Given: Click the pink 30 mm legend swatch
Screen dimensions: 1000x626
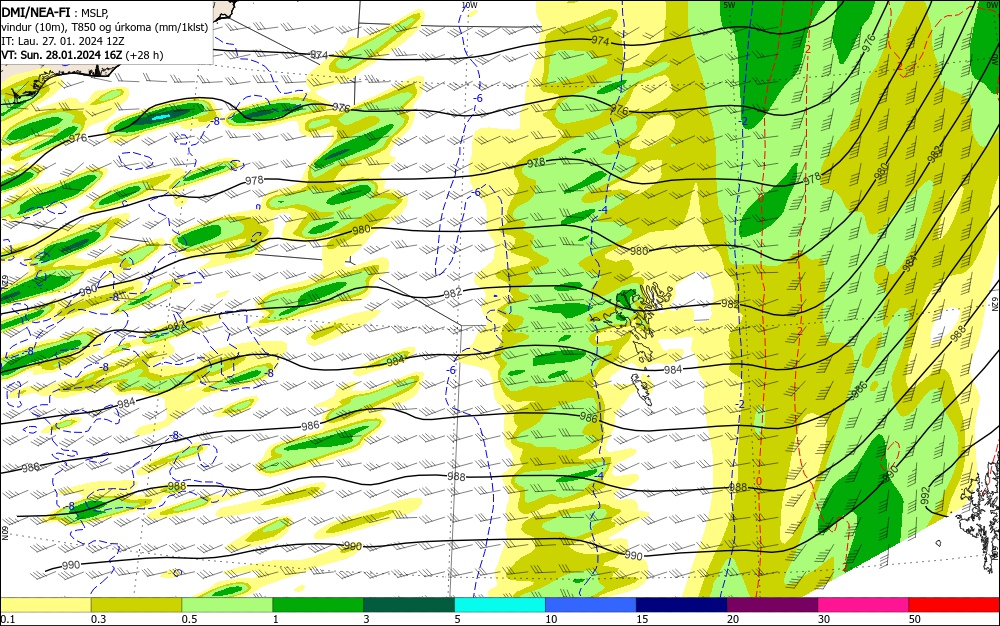Looking at the screenshot, I should click(864, 605).
